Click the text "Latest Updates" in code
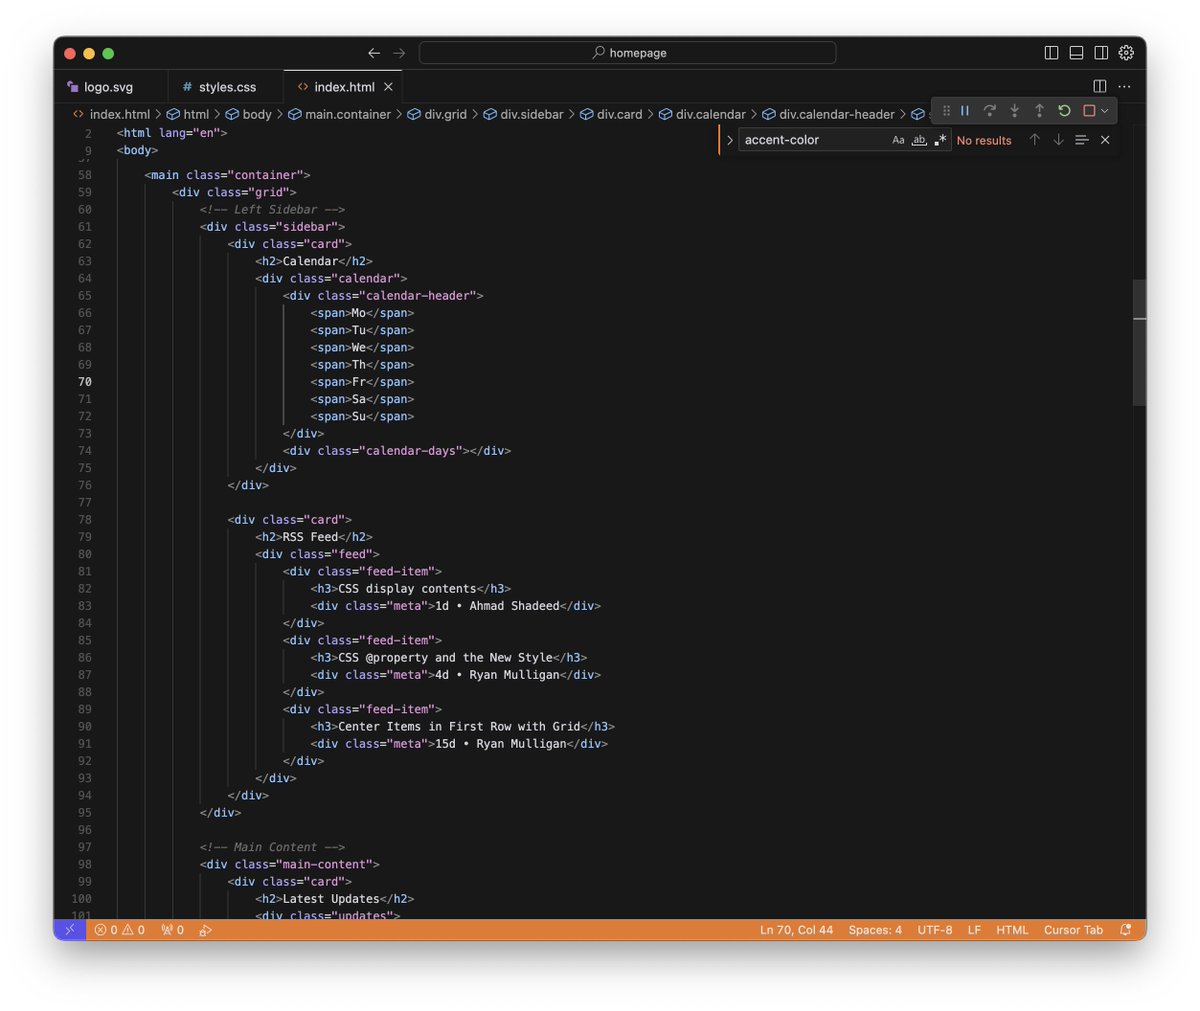The image size is (1200, 1011). pos(331,899)
